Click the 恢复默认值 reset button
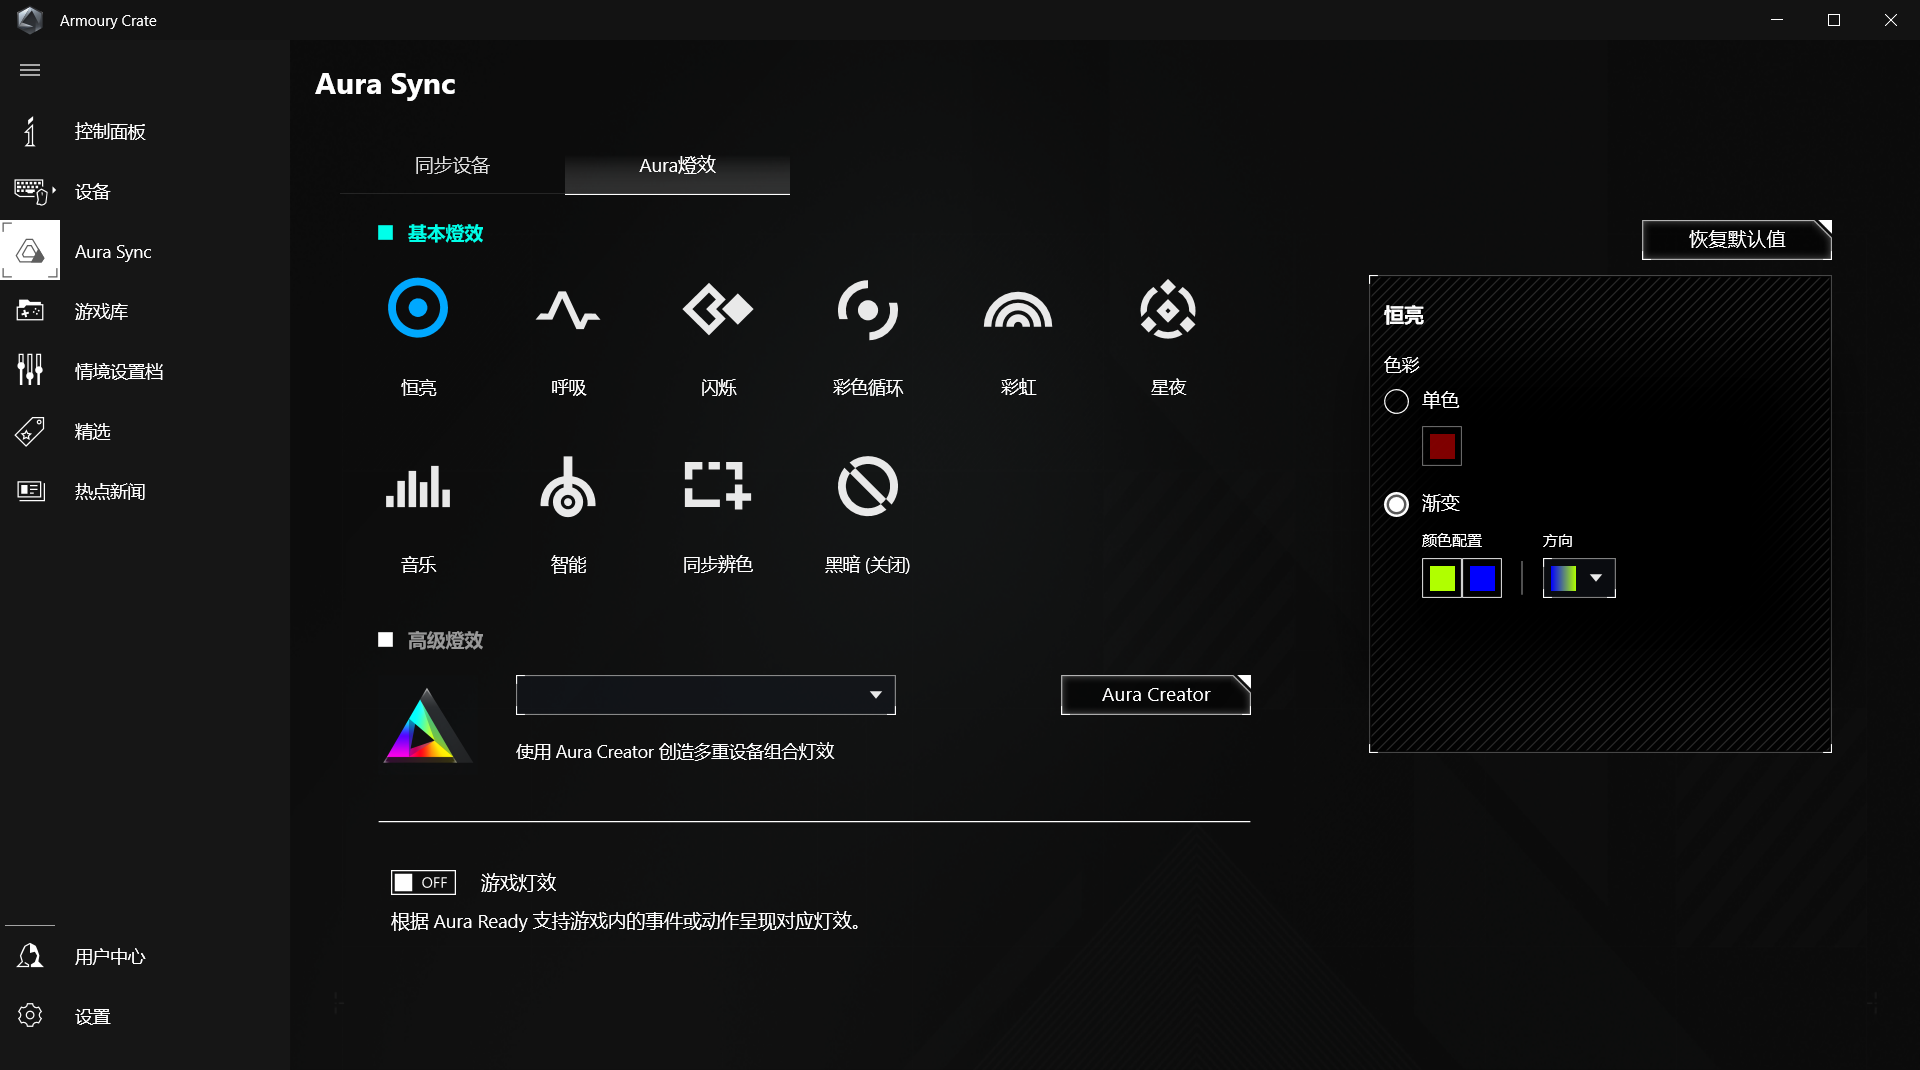Viewport: 1920px width, 1070px height. click(x=1736, y=240)
